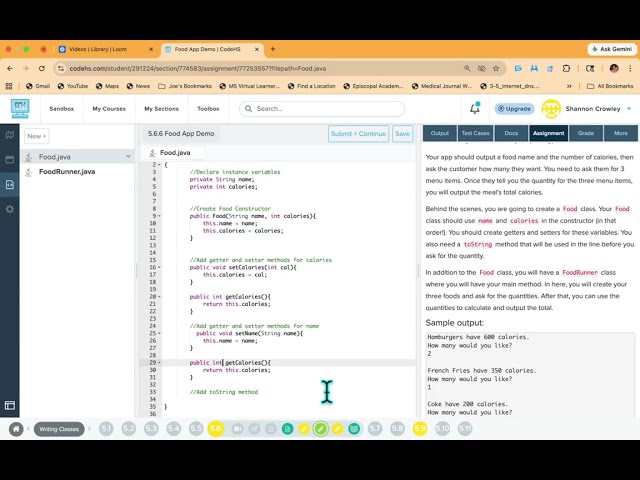The width and height of the screenshot is (640, 480).
Task: Select the Assignment tab
Action: 549,133
